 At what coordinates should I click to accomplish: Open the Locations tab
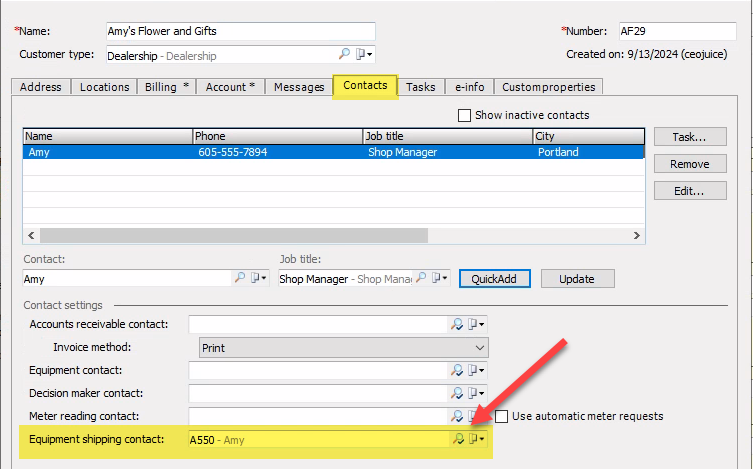coord(105,87)
